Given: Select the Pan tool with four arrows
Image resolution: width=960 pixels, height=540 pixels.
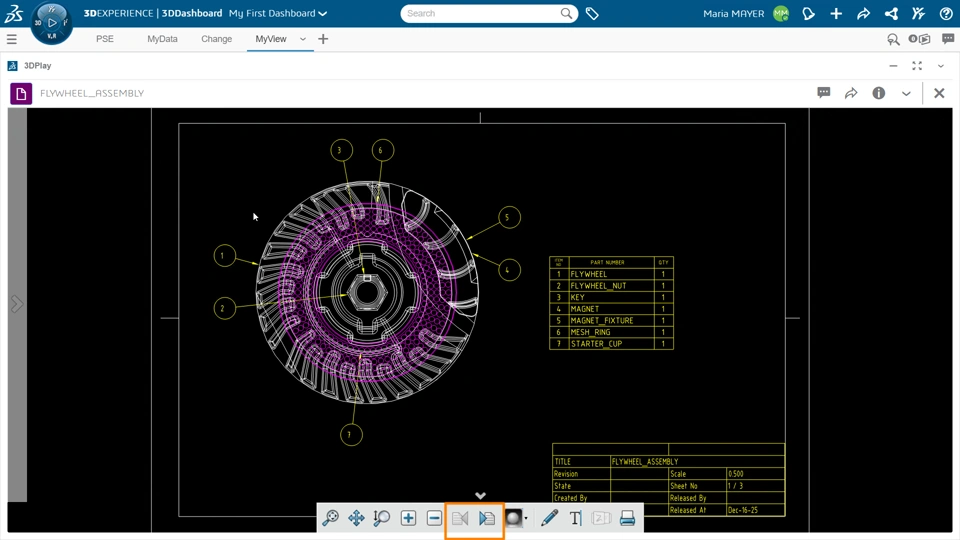Looking at the screenshot, I should coord(356,519).
